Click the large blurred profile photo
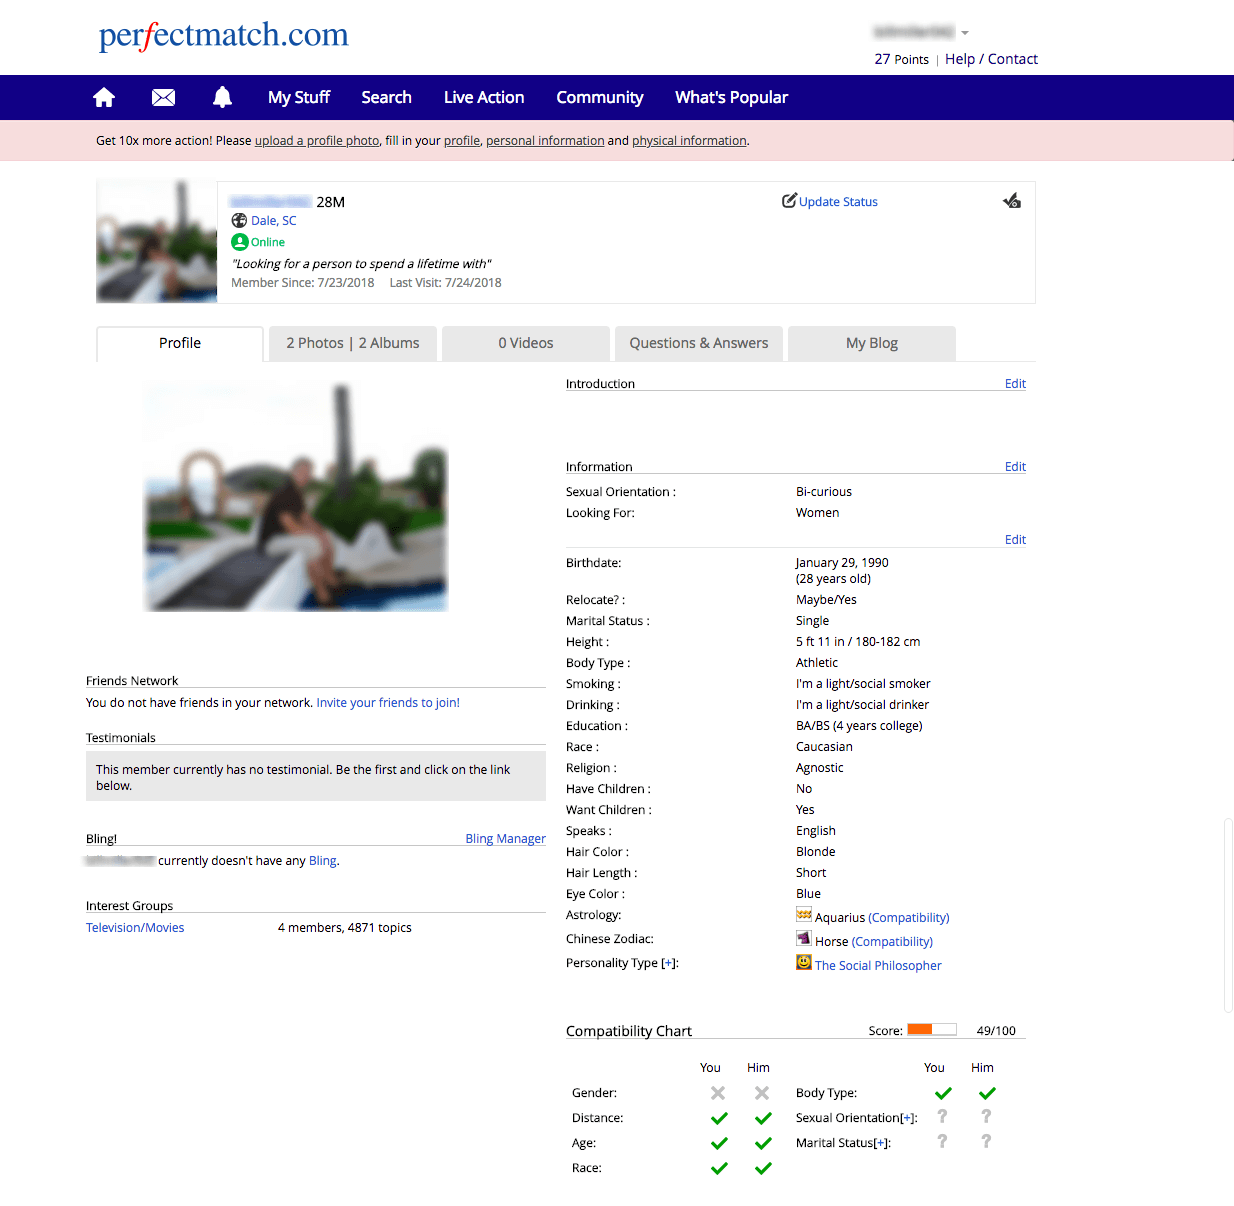The height and width of the screenshot is (1206, 1234). [297, 497]
